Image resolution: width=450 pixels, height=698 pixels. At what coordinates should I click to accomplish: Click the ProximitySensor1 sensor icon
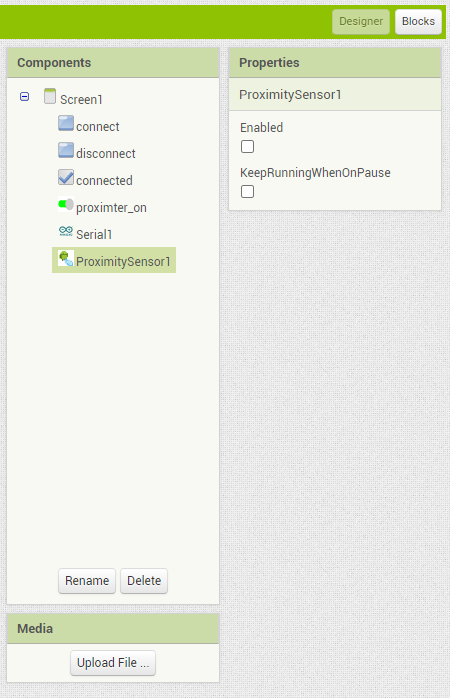click(66, 258)
